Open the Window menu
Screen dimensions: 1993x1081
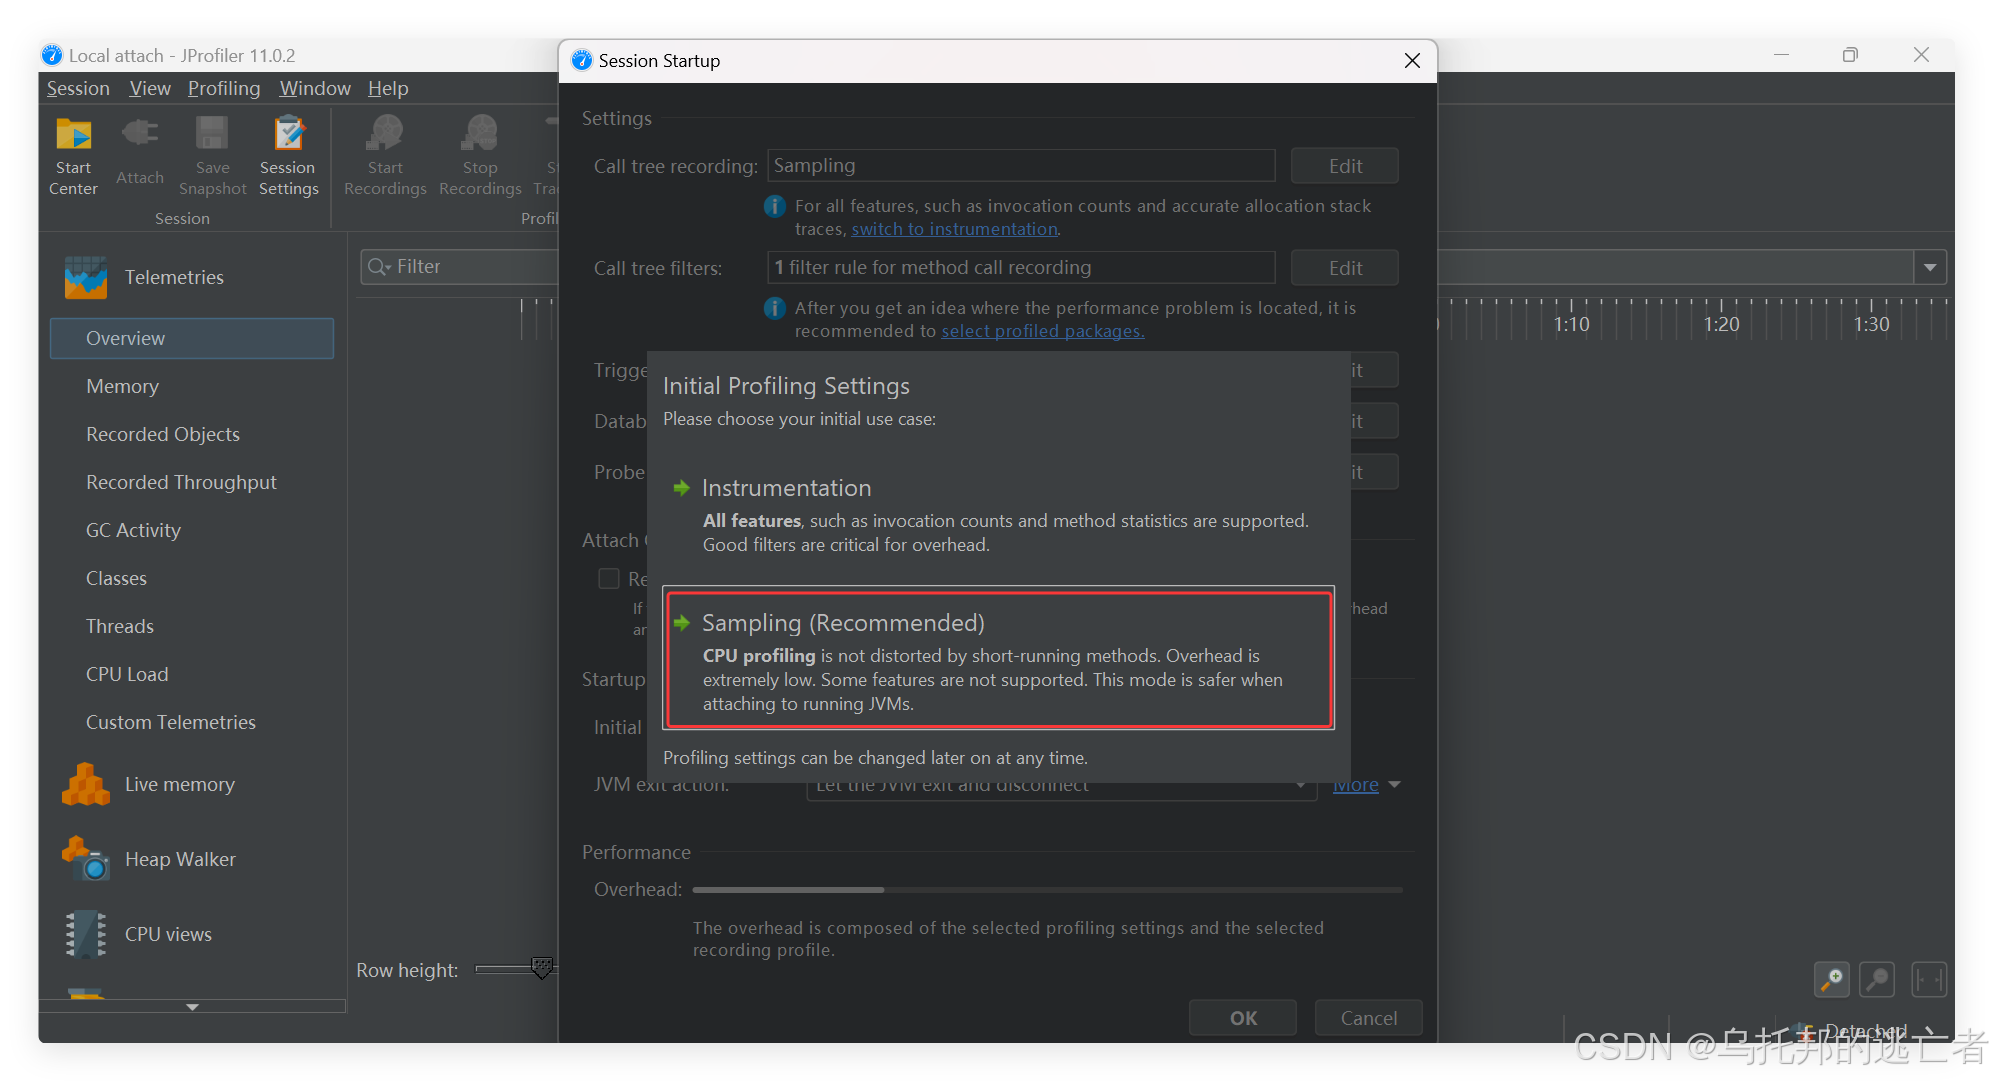315,88
